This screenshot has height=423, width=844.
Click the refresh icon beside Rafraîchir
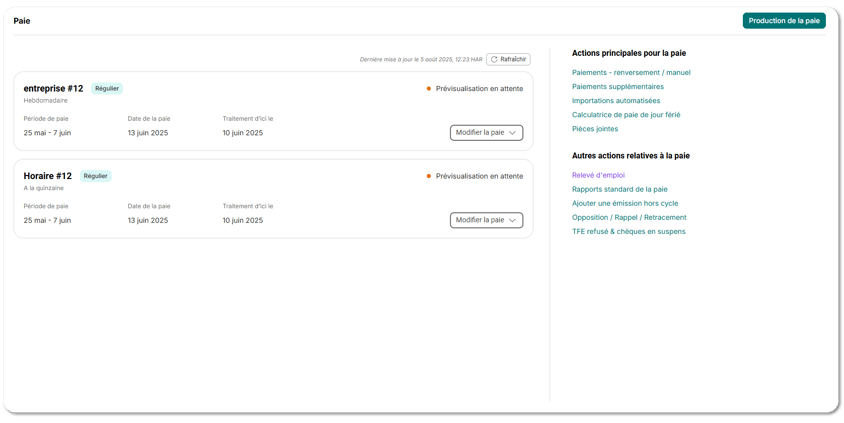[x=494, y=59]
